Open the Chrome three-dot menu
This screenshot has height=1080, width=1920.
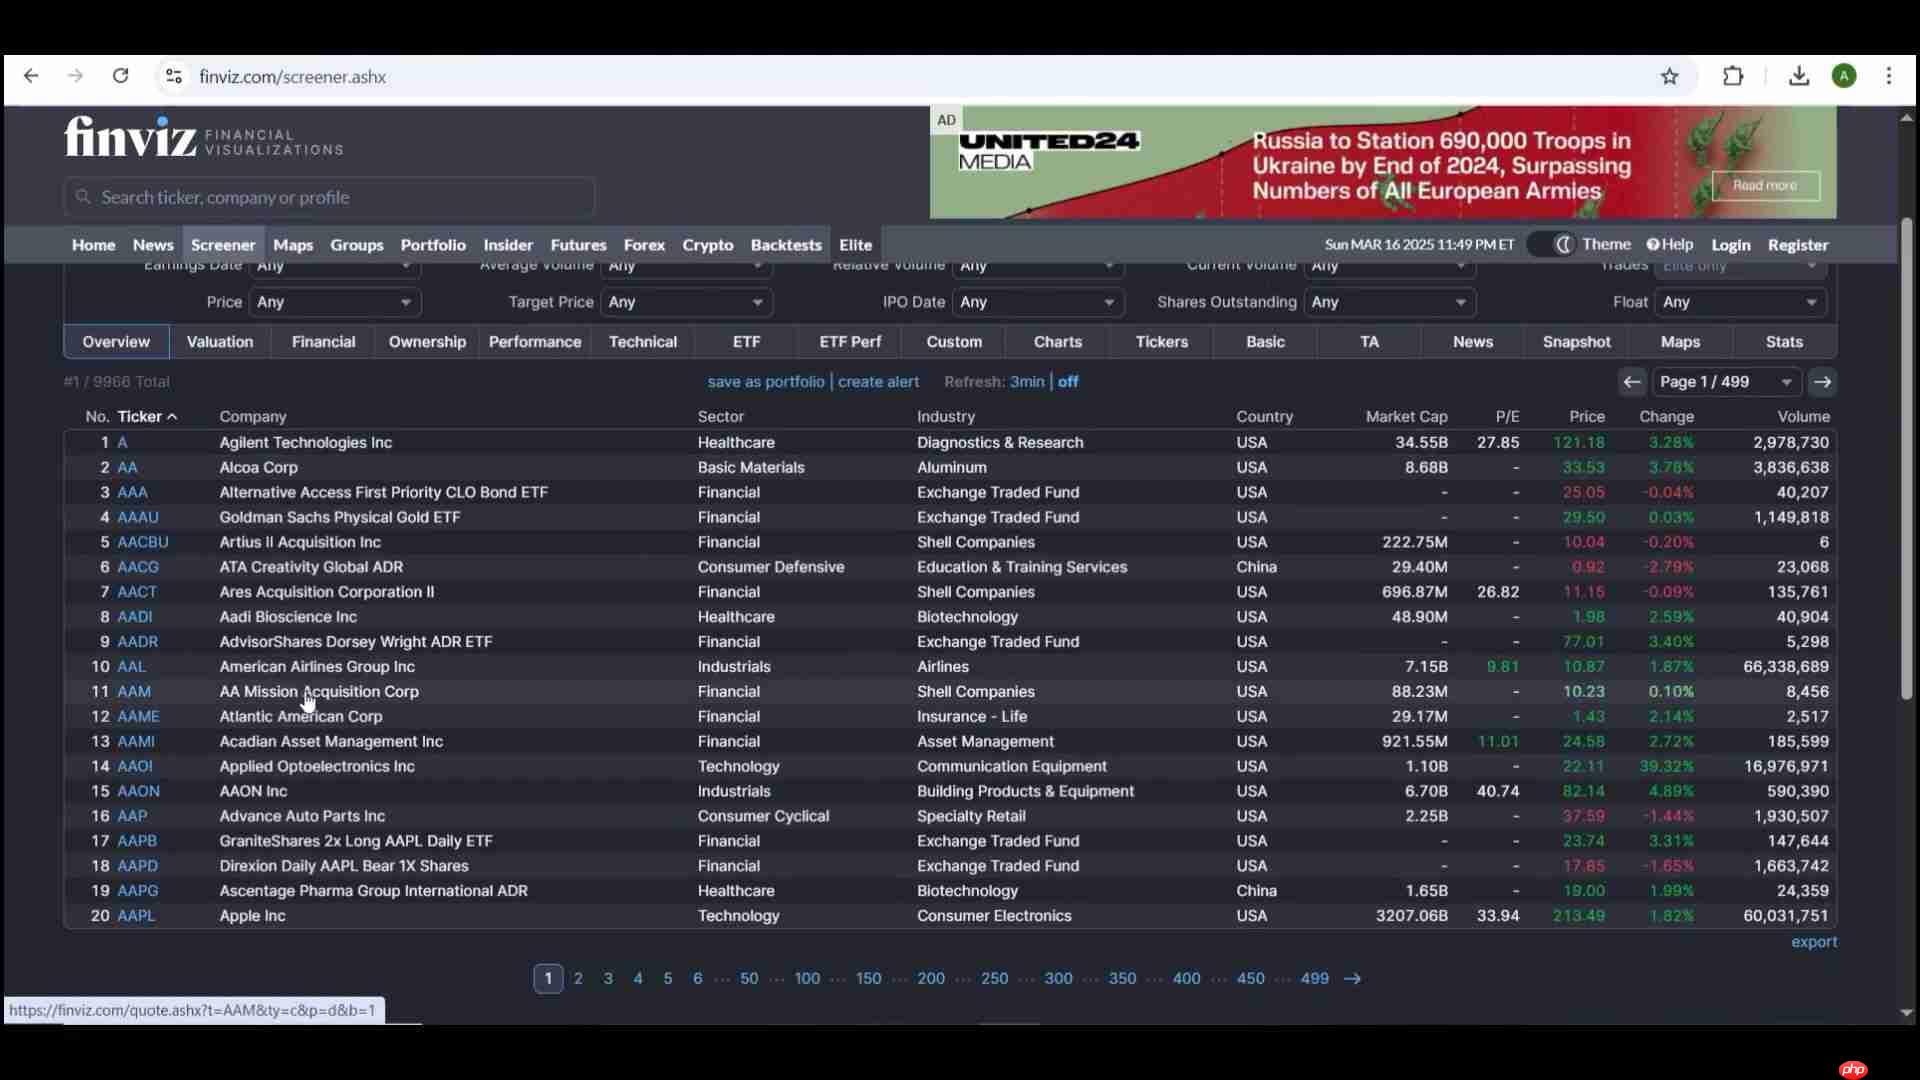click(x=1889, y=76)
